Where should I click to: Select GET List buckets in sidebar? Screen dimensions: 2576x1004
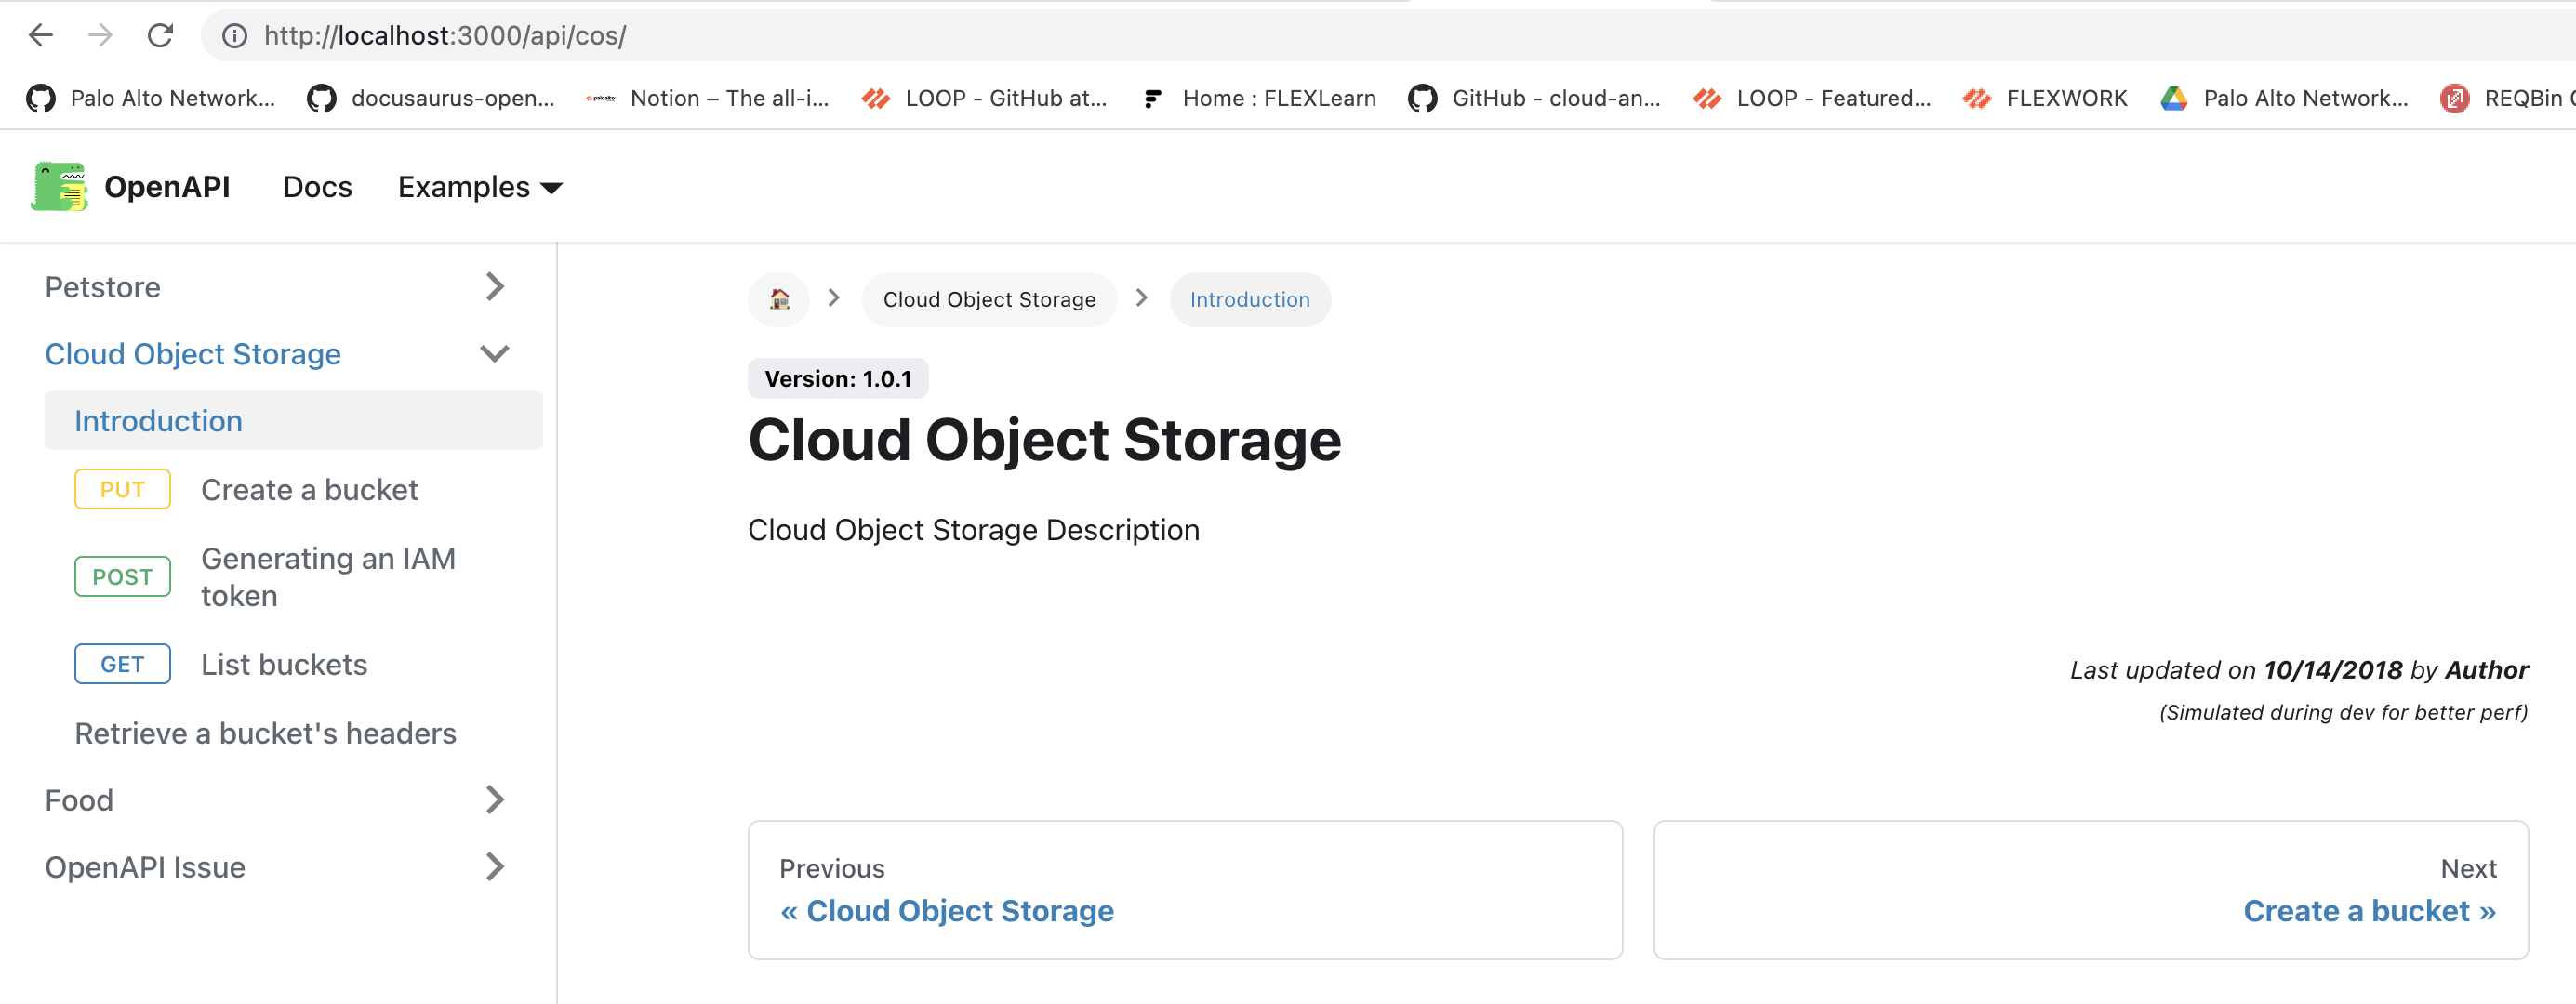(284, 665)
